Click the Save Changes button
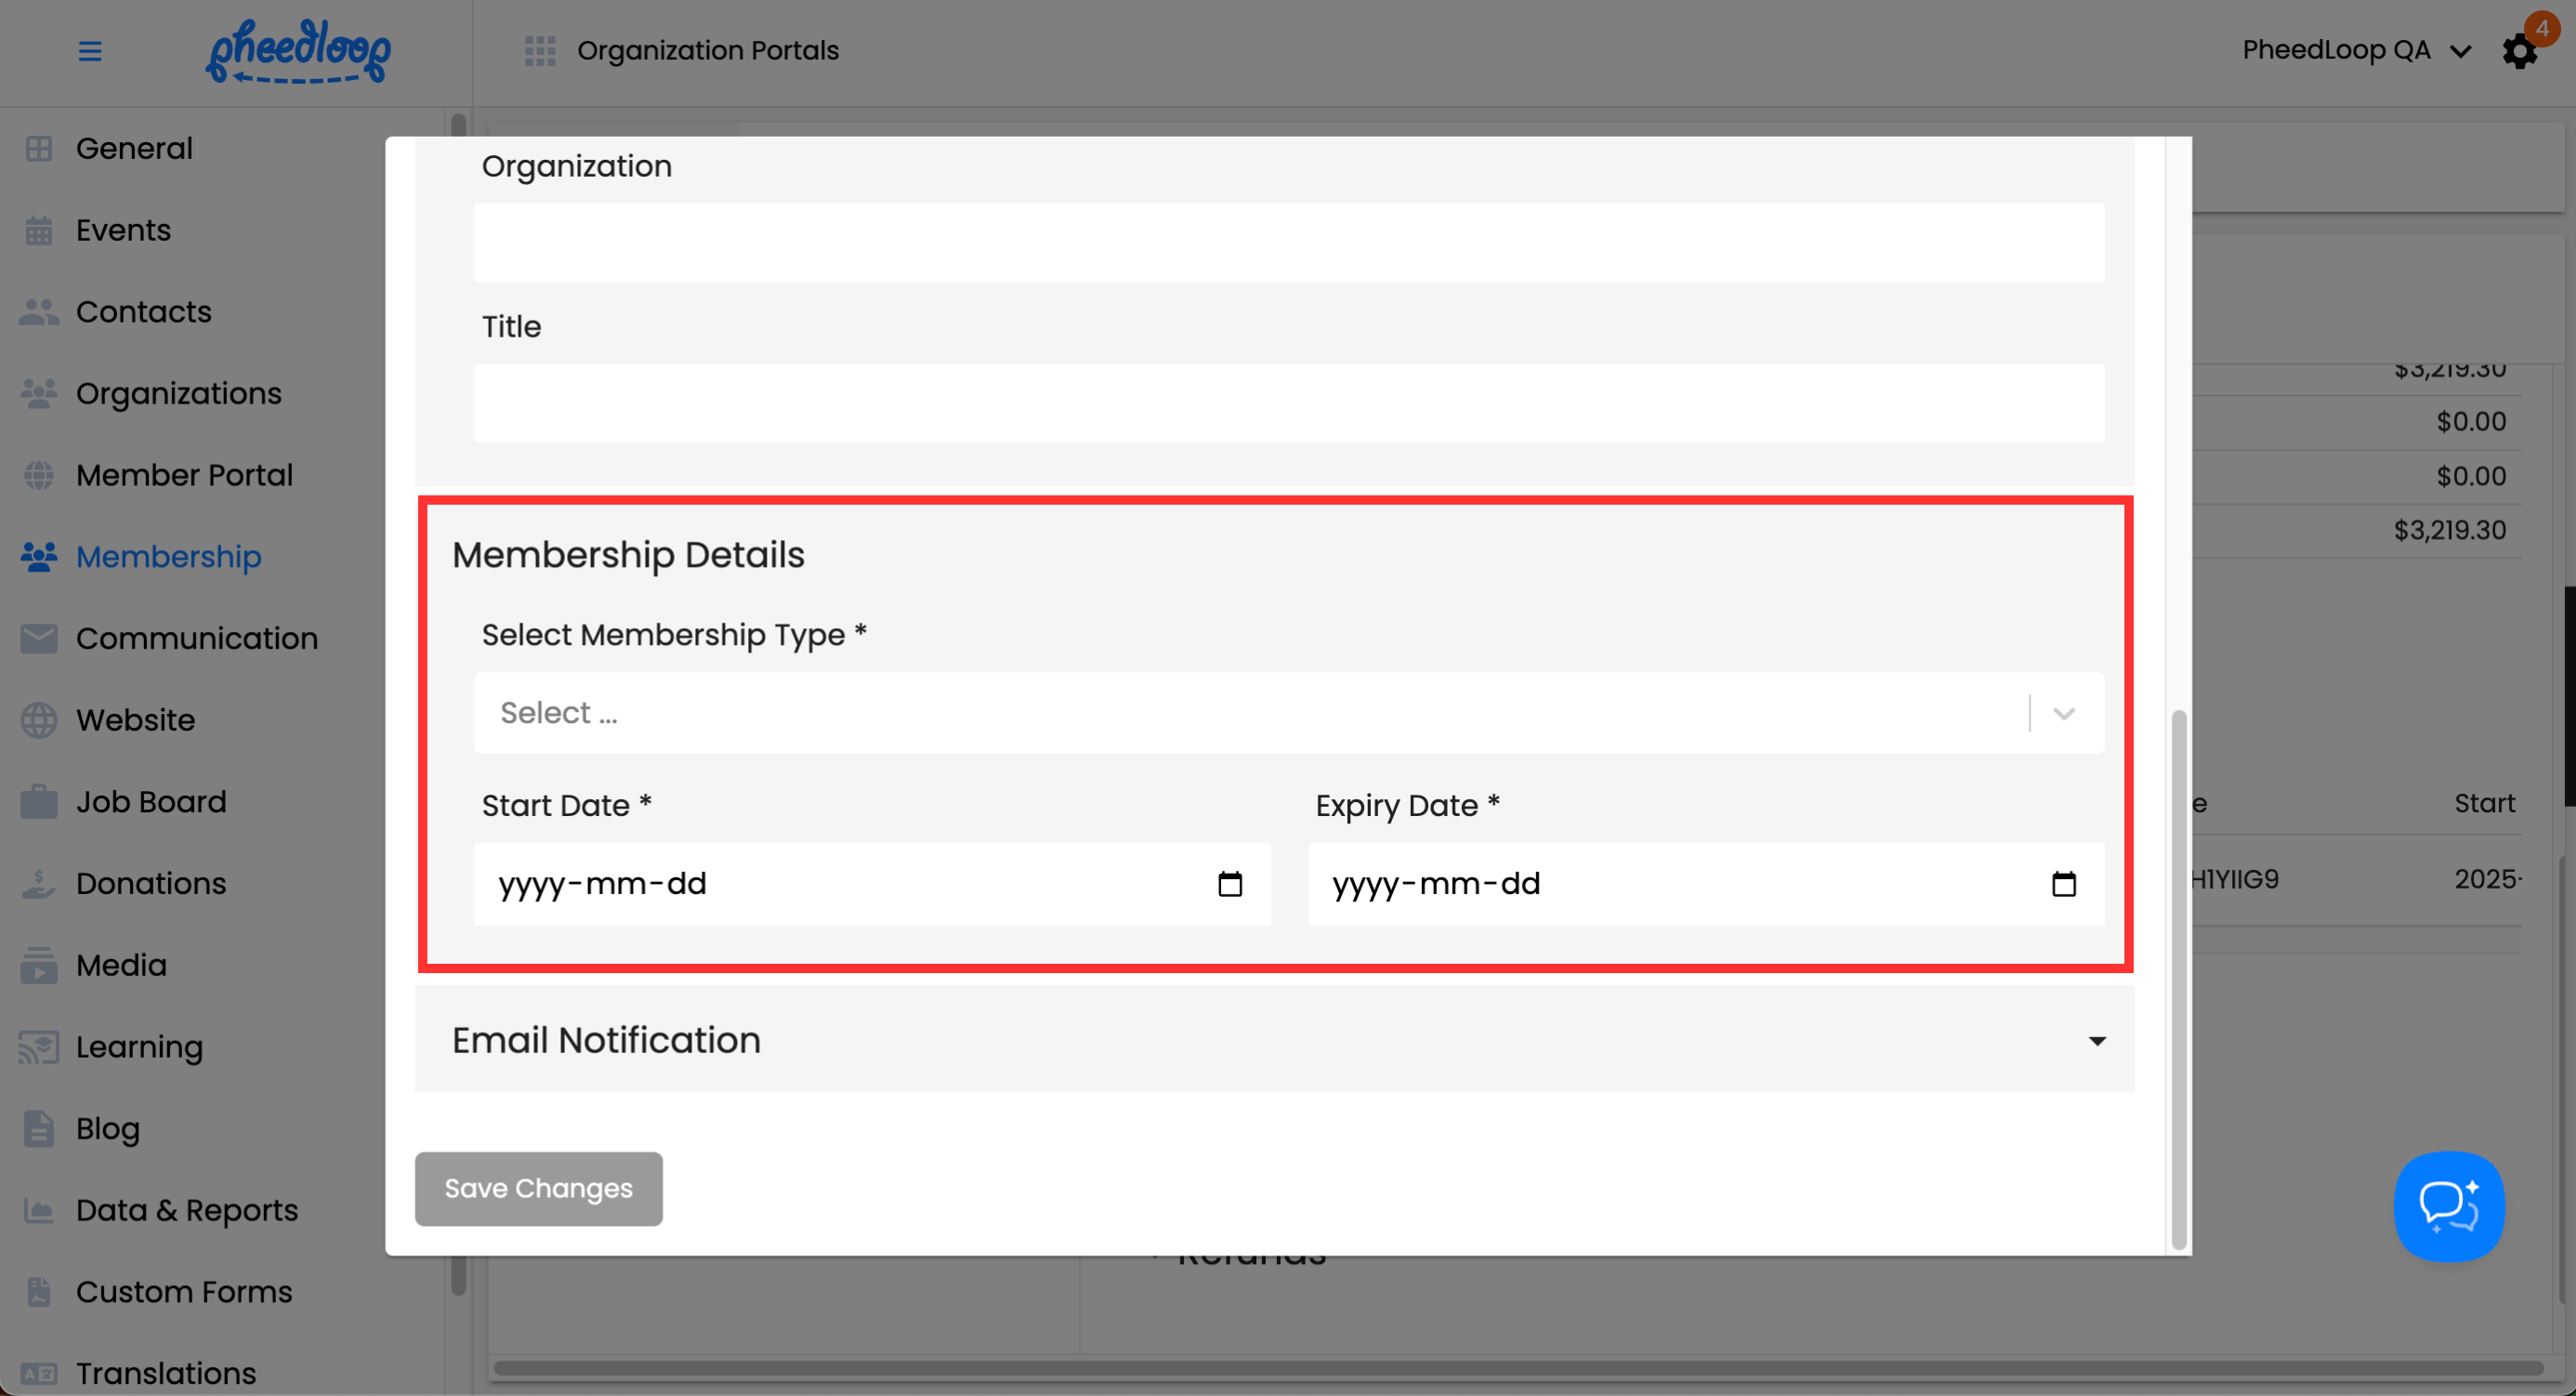Image resolution: width=2576 pixels, height=1396 pixels. (538, 1188)
